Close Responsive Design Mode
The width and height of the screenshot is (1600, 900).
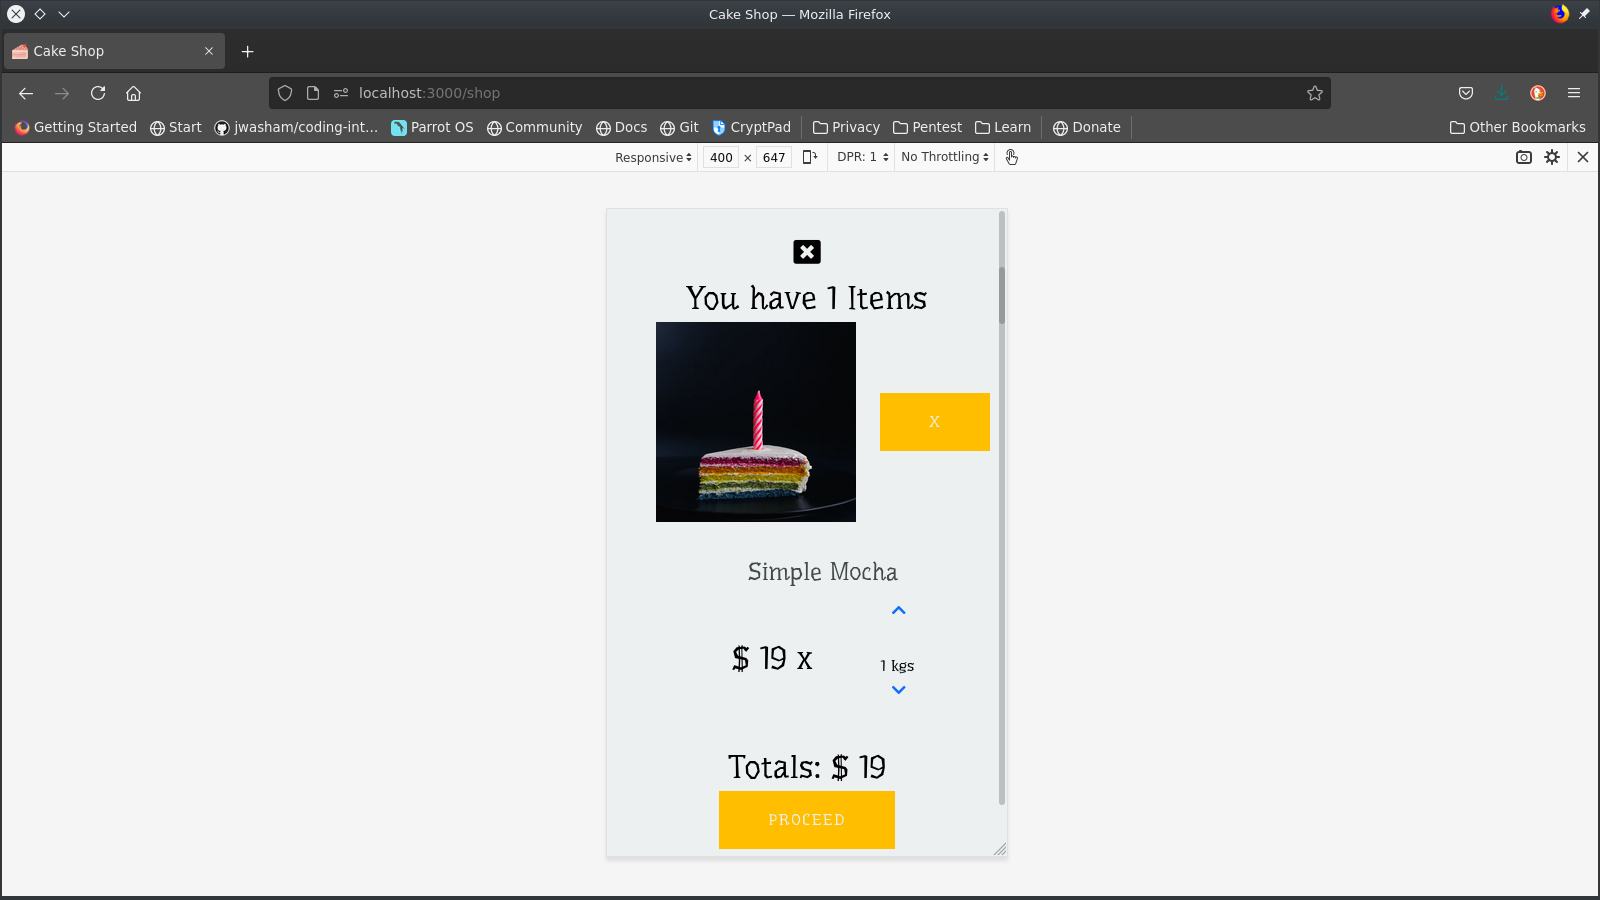click(1583, 157)
